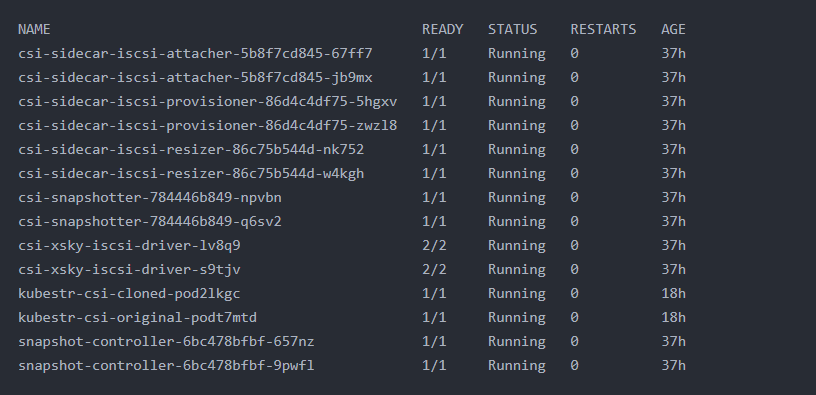Screen dimensions: 816x395
Task: Click kubestr-csi-cloned-pod2lkgc pod name
Action: tap(129, 294)
